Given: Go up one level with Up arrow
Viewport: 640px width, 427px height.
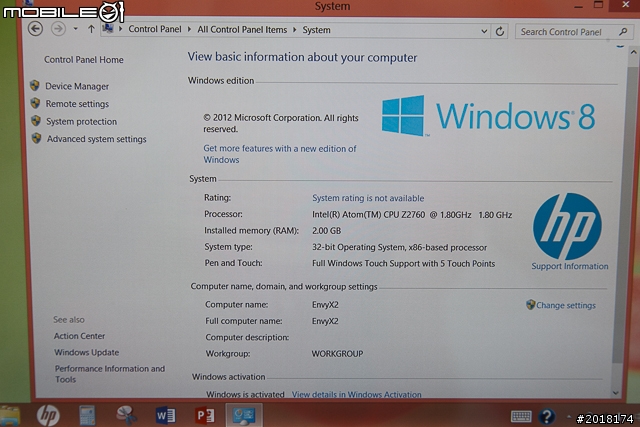Looking at the screenshot, I should [x=91, y=29].
